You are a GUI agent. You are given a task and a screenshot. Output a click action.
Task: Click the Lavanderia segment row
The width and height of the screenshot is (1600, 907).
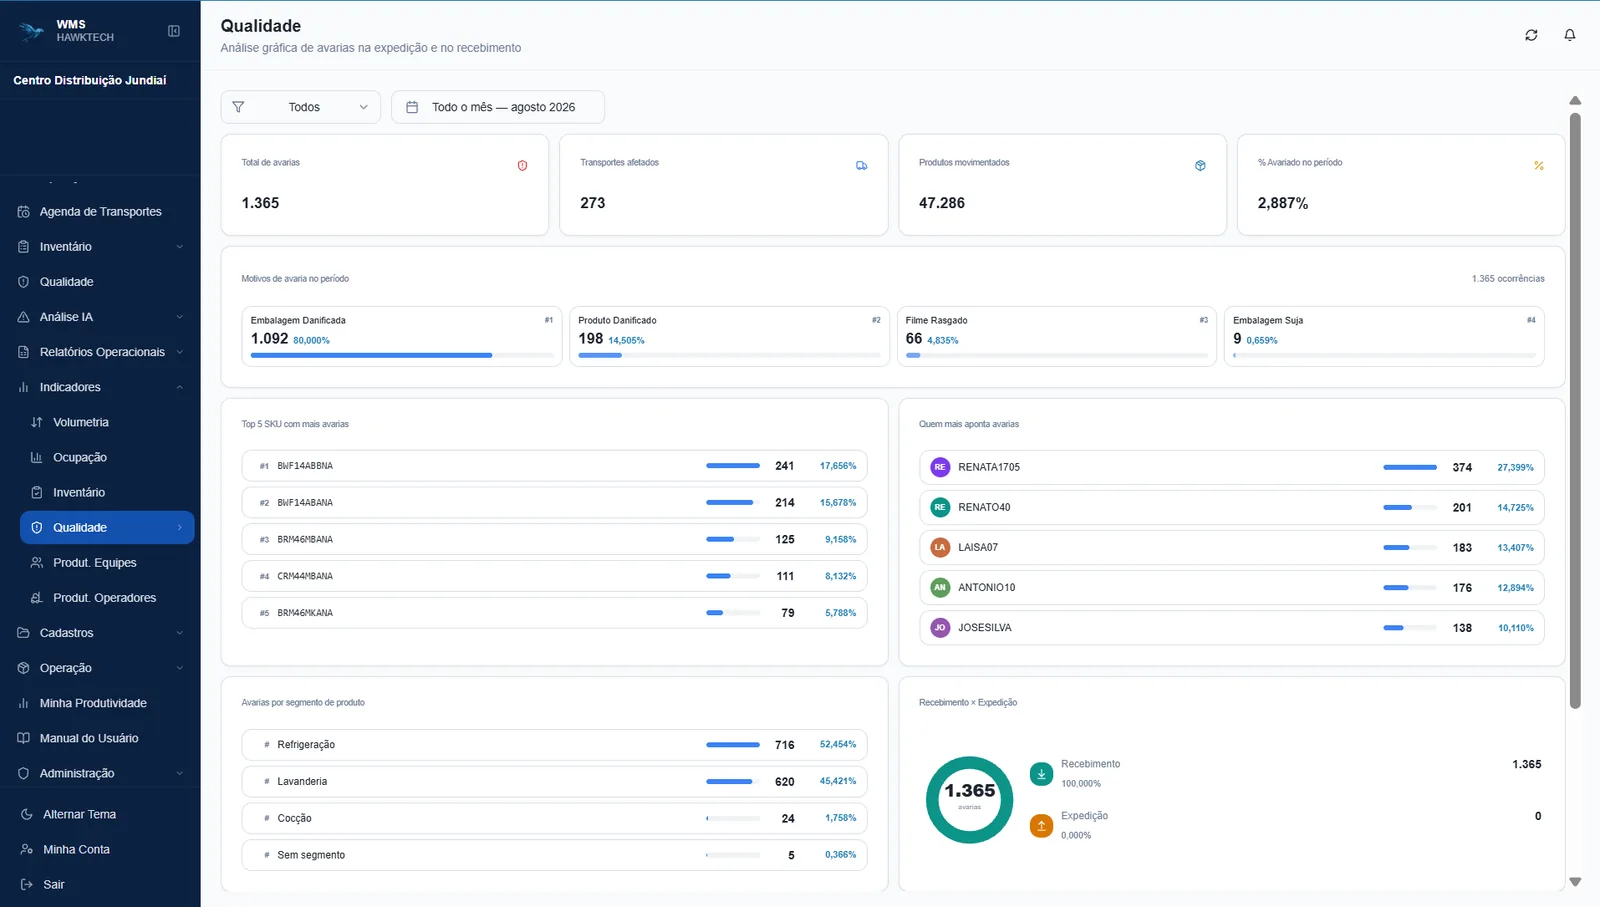pos(554,781)
